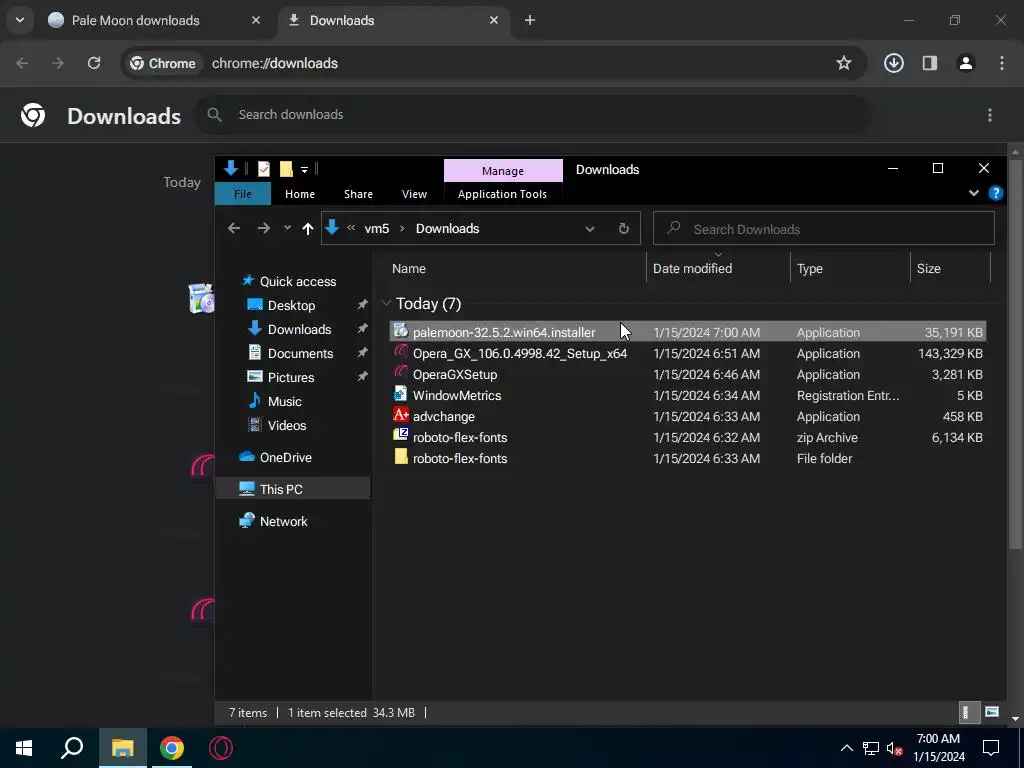Open the Application Tools ribbon tab
Image resolution: width=1024 pixels, height=768 pixels.
(x=502, y=194)
